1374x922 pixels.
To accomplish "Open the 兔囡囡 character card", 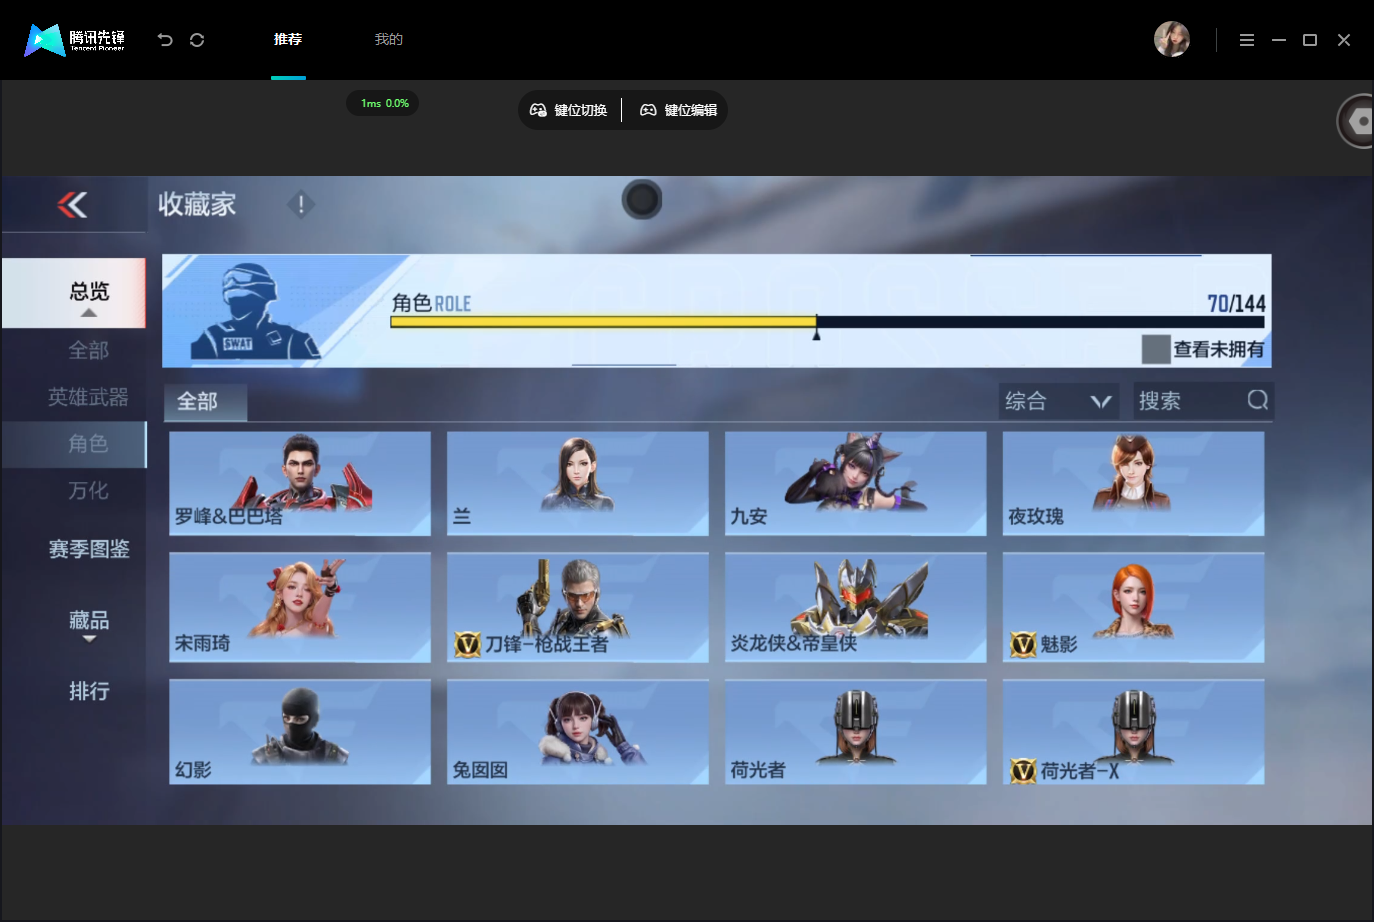I will (x=578, y=732).
